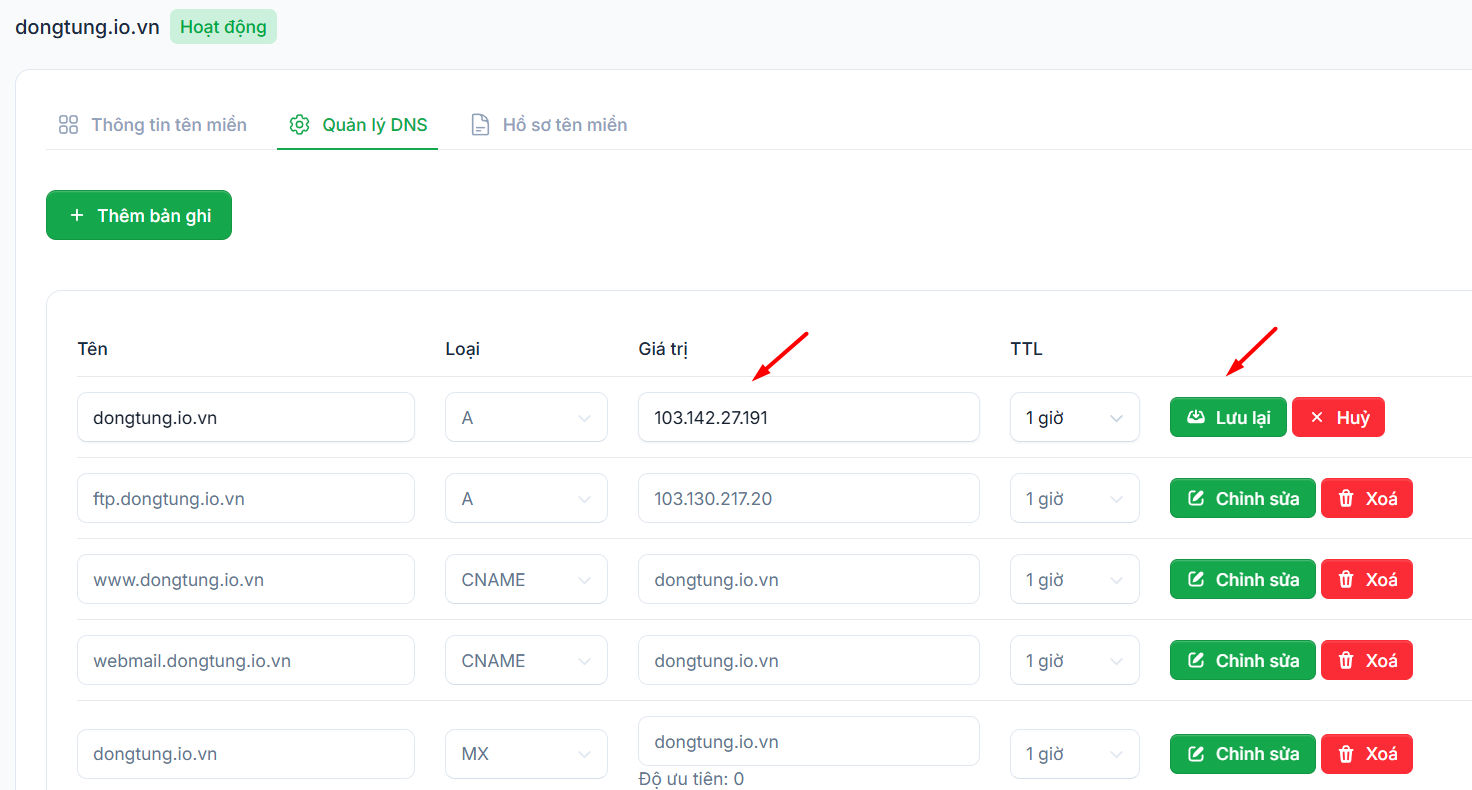Edit the webmail.dongtung.io.vn record with Chỉnh sửa
Image resolution: width=1472 pixels, height=790 pixels.
click(x=1243, y=660)
